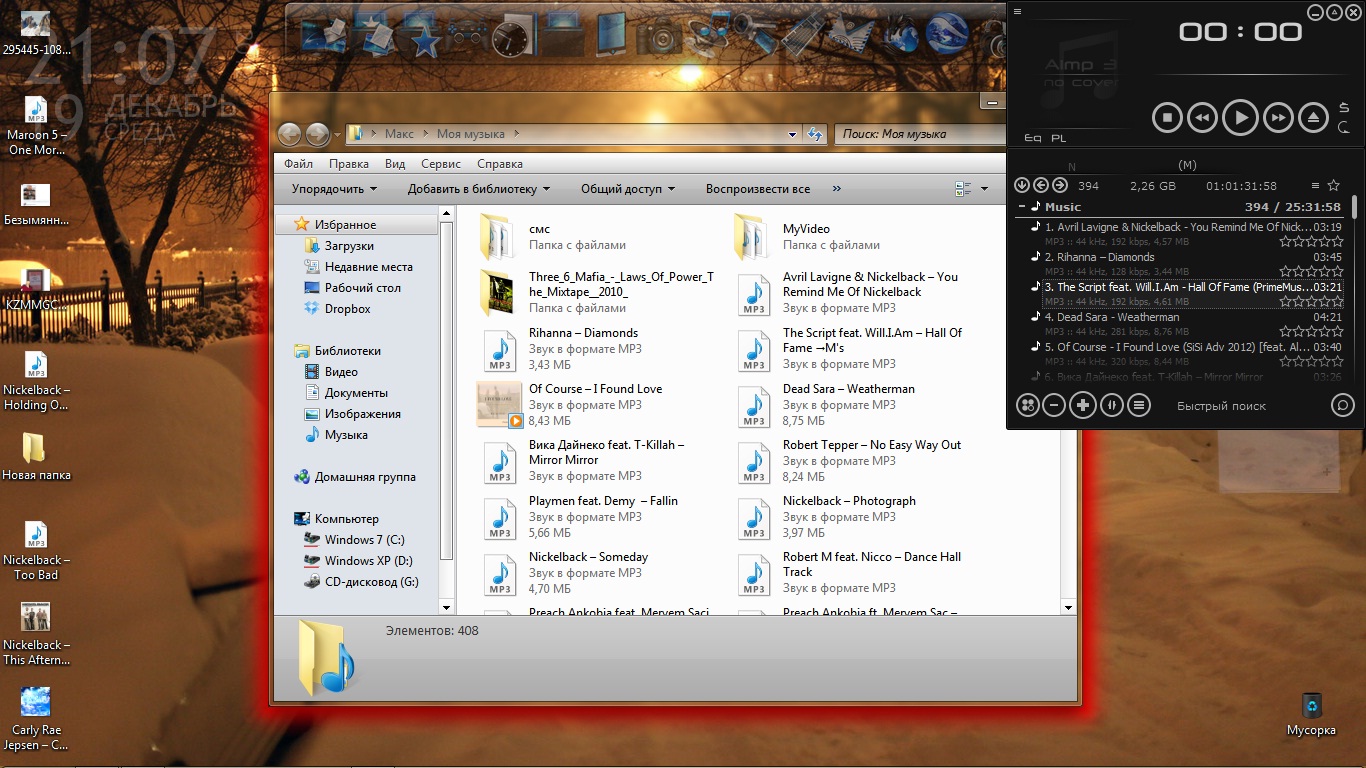
Task: Toggle the Eq equalizer button in AIMP
Action: tap(1032, 138)
